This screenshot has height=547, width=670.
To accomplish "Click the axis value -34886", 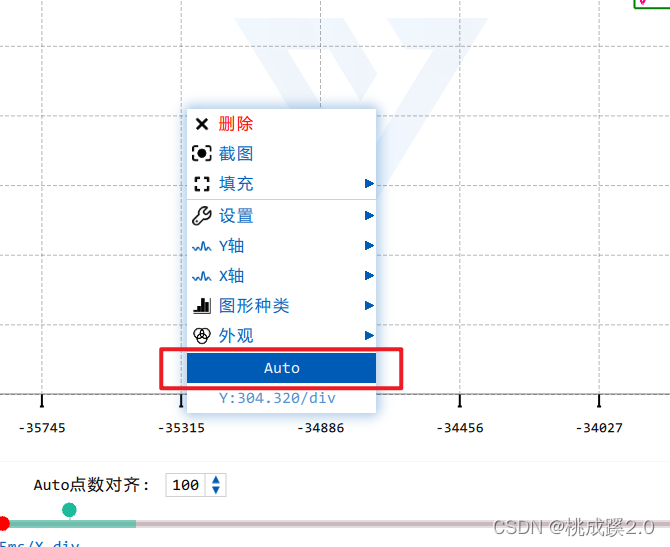I will tap(320, 428).
